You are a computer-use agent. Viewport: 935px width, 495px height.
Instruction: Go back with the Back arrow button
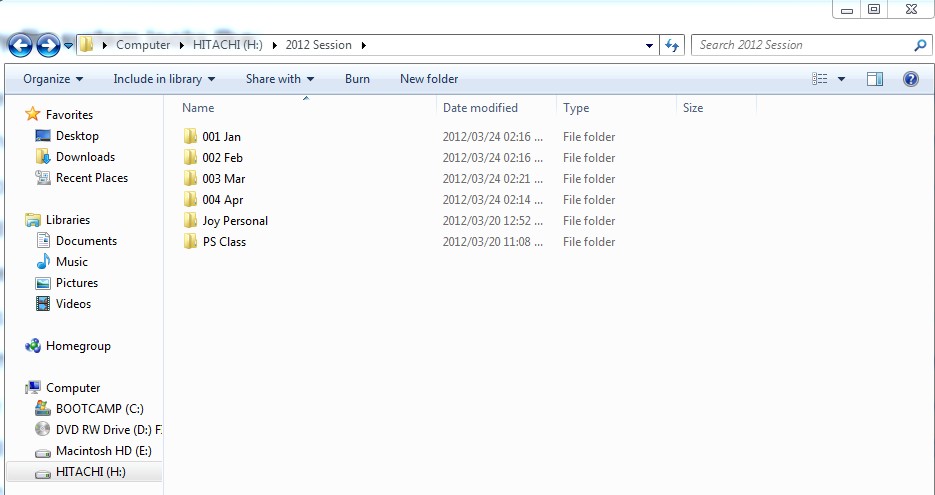[x=20, y=45]
